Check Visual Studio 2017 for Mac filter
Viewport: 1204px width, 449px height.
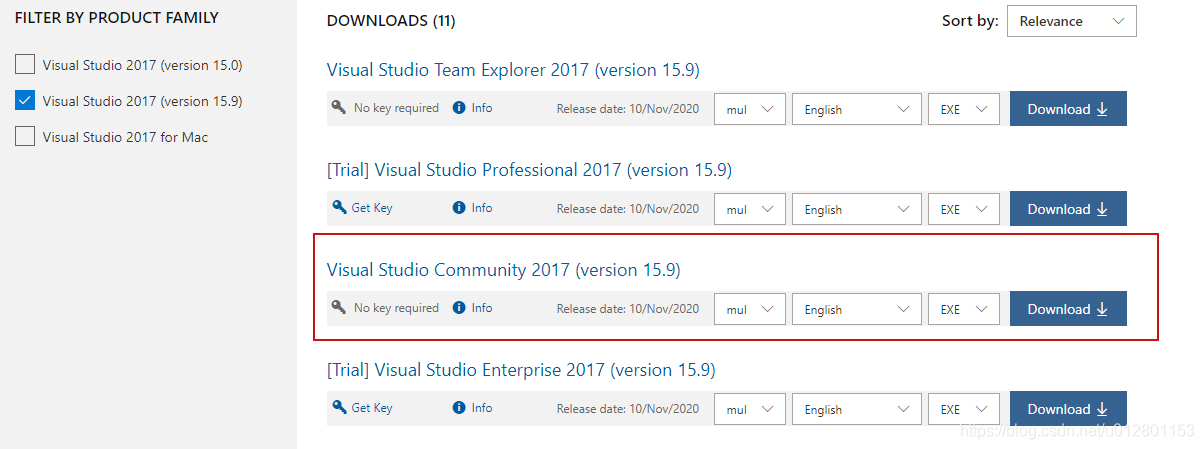tap(25, 137)
